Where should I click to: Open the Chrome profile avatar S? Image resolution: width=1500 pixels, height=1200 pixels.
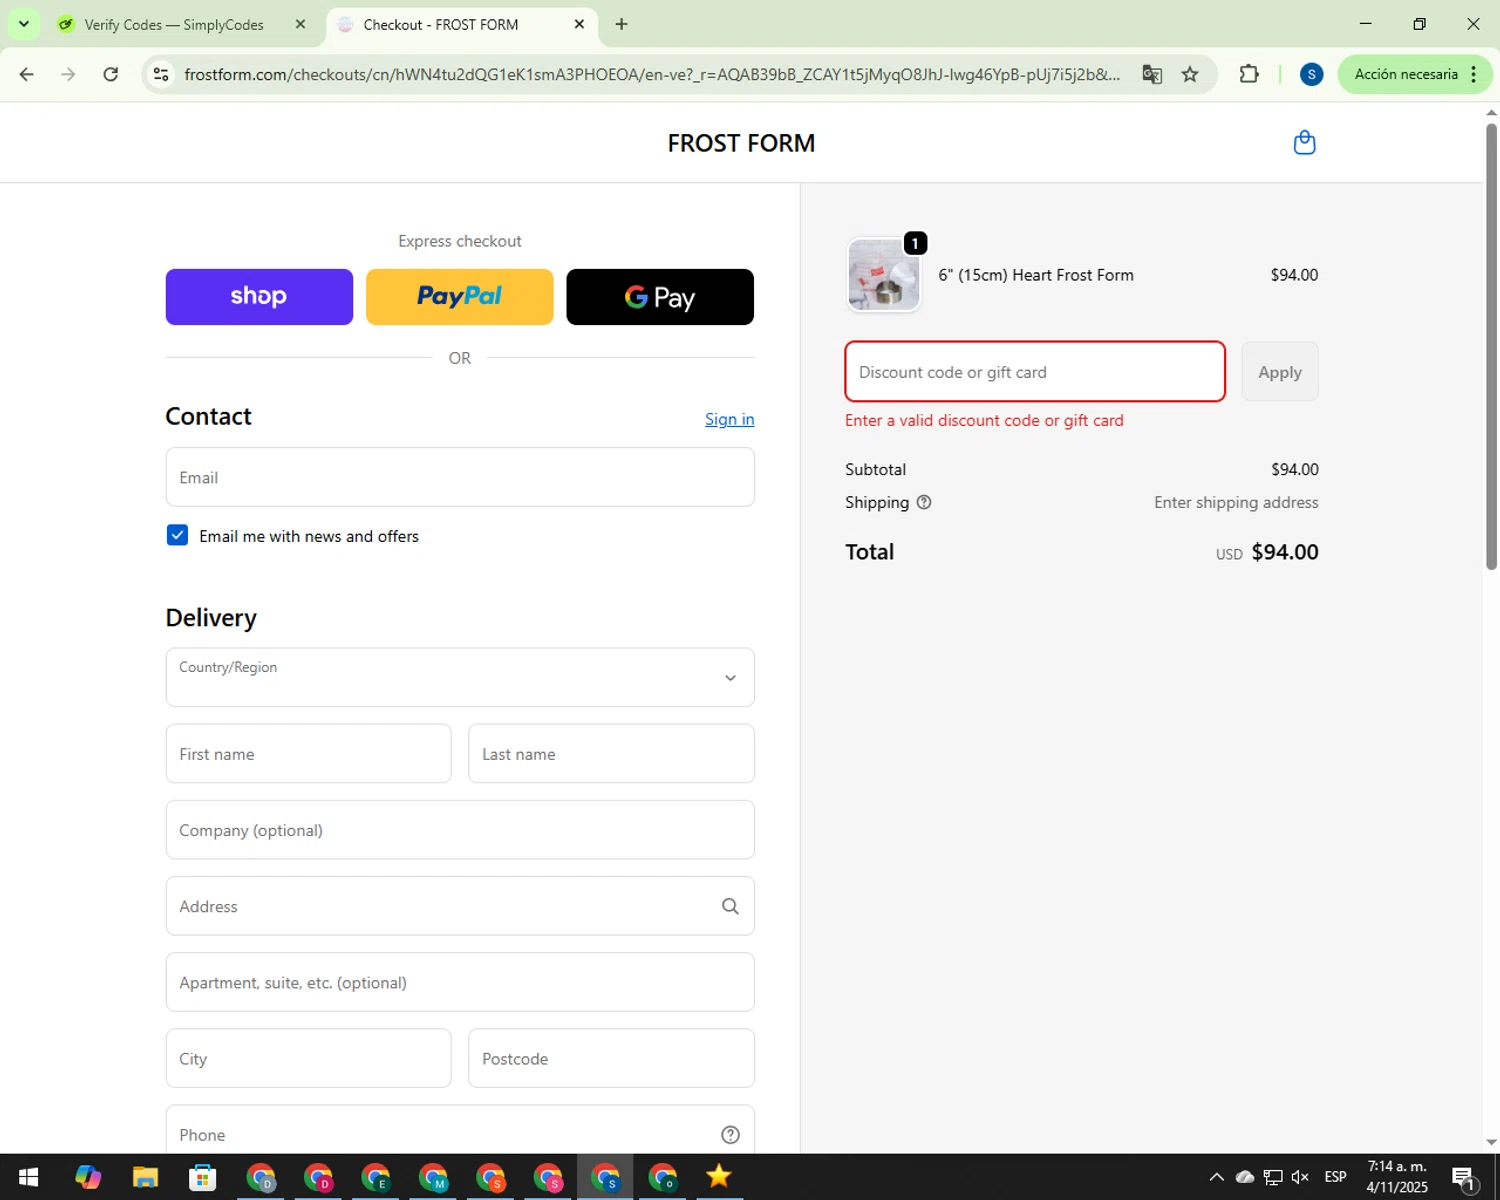click(1311, 74)
